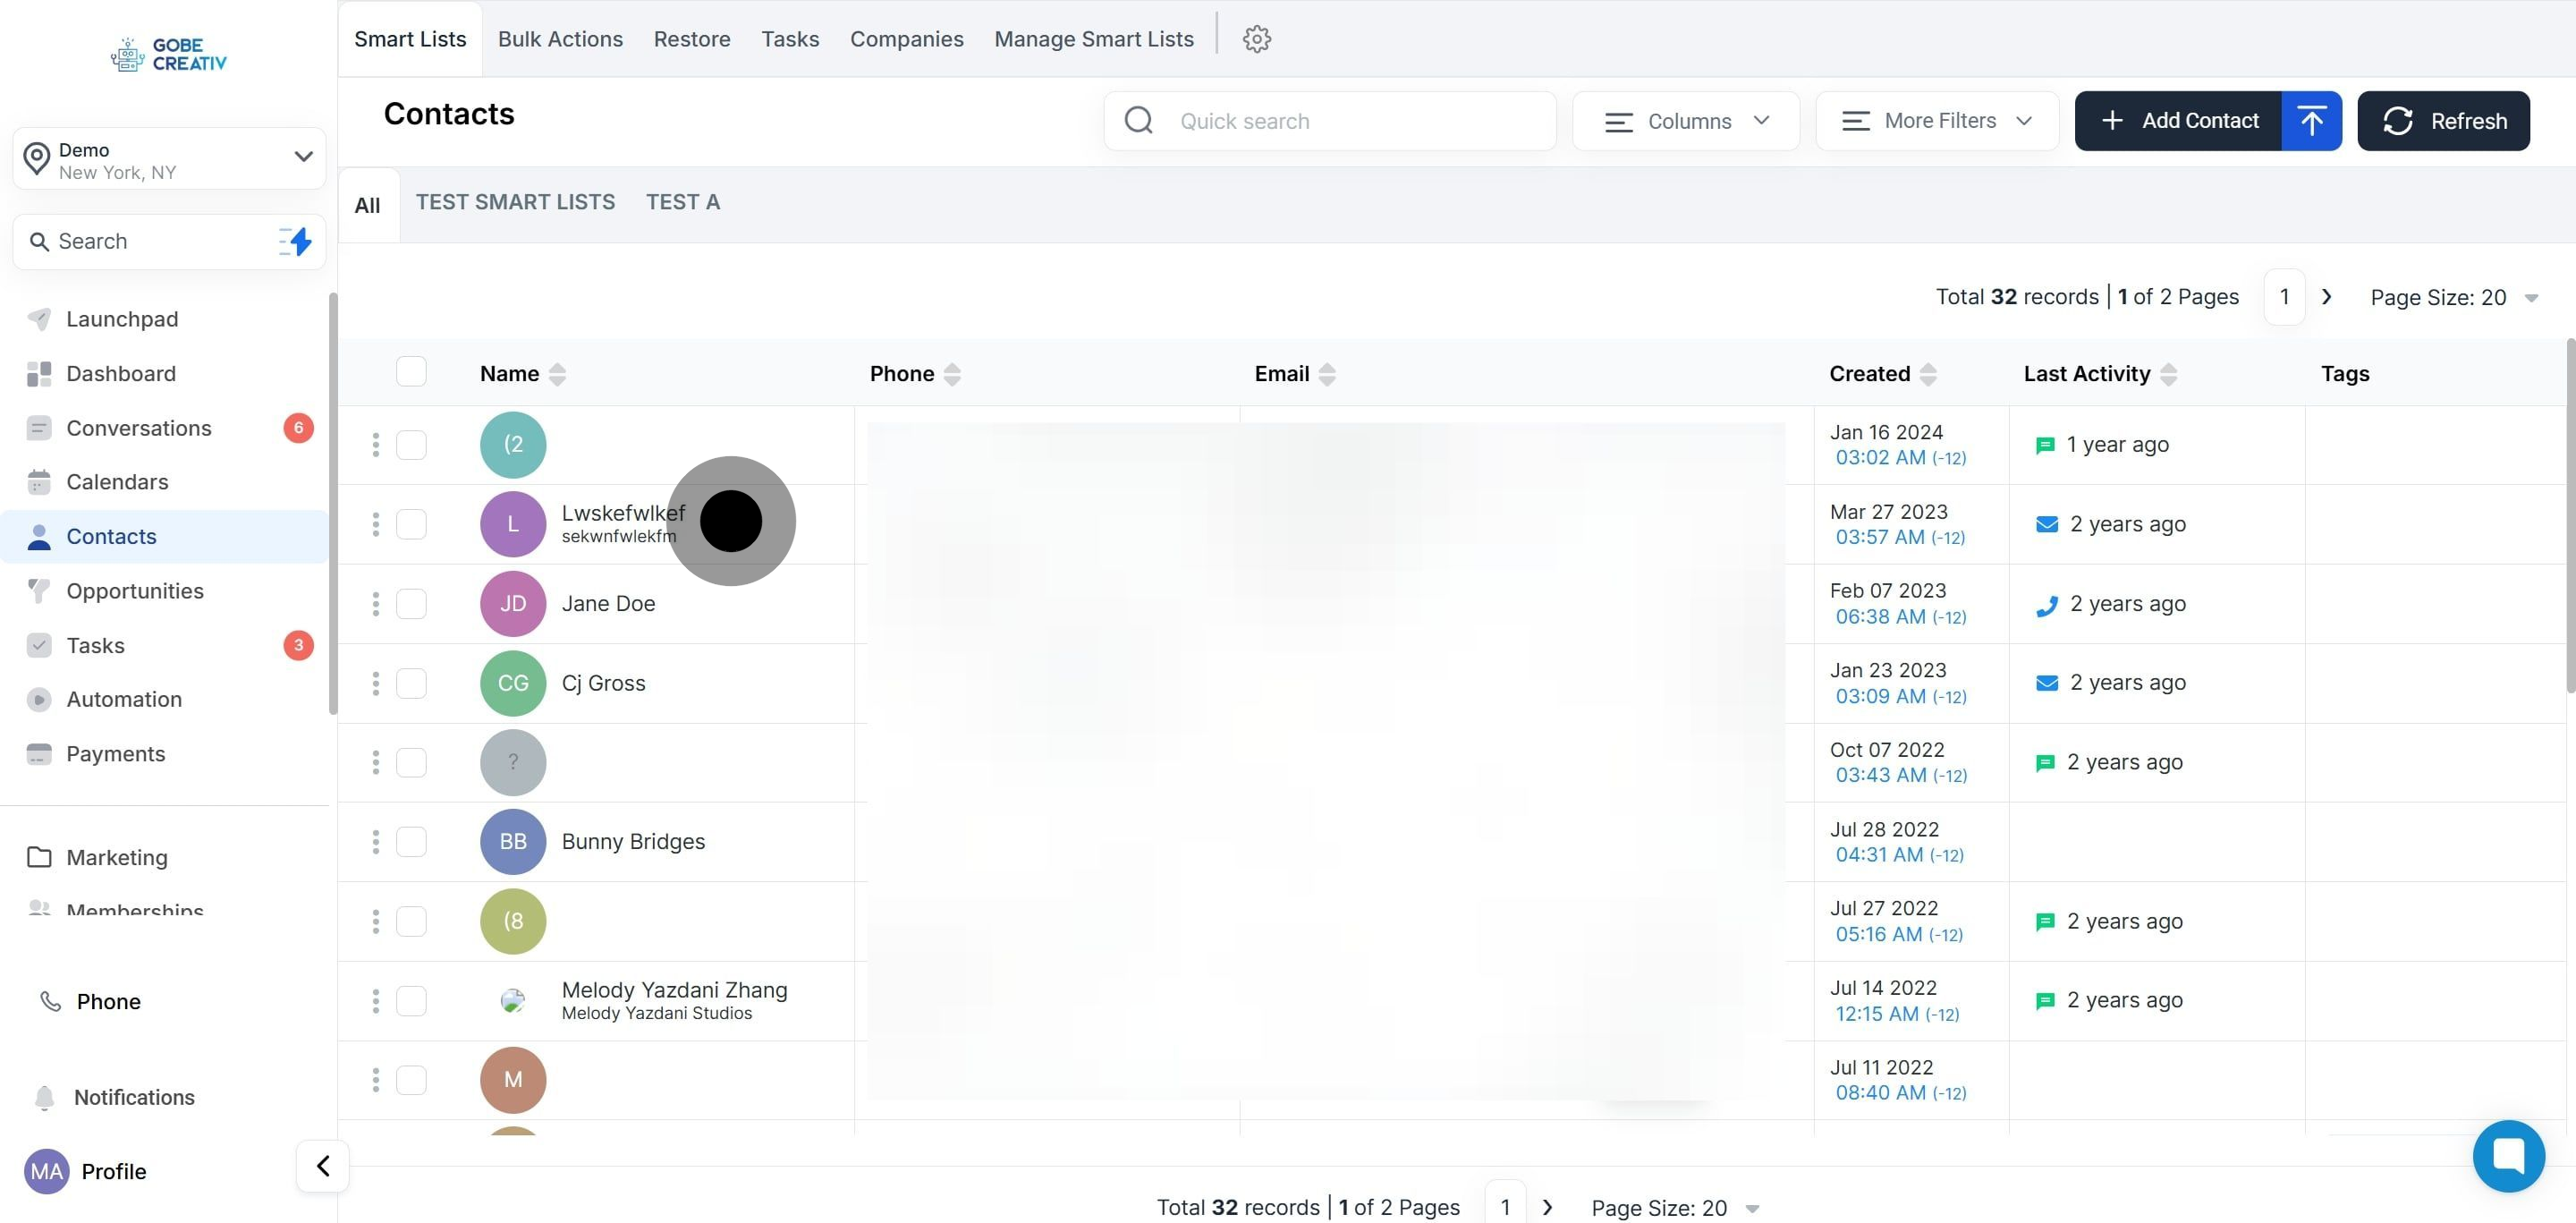The image size is (2576, 1223).
Task: Click the lightning quick actions icon
Action: tap(295, 241)
